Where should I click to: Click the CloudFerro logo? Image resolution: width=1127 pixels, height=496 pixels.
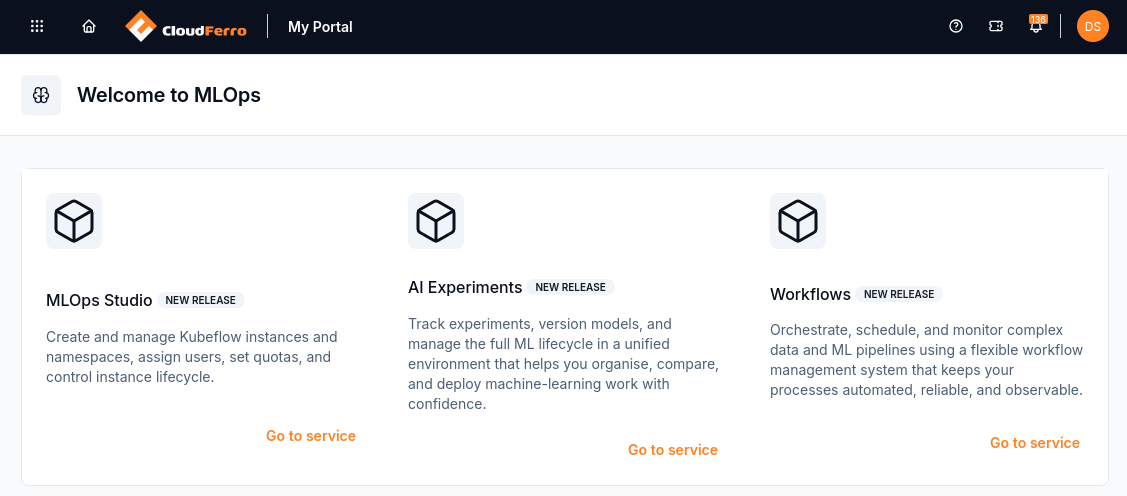point(186,27)
